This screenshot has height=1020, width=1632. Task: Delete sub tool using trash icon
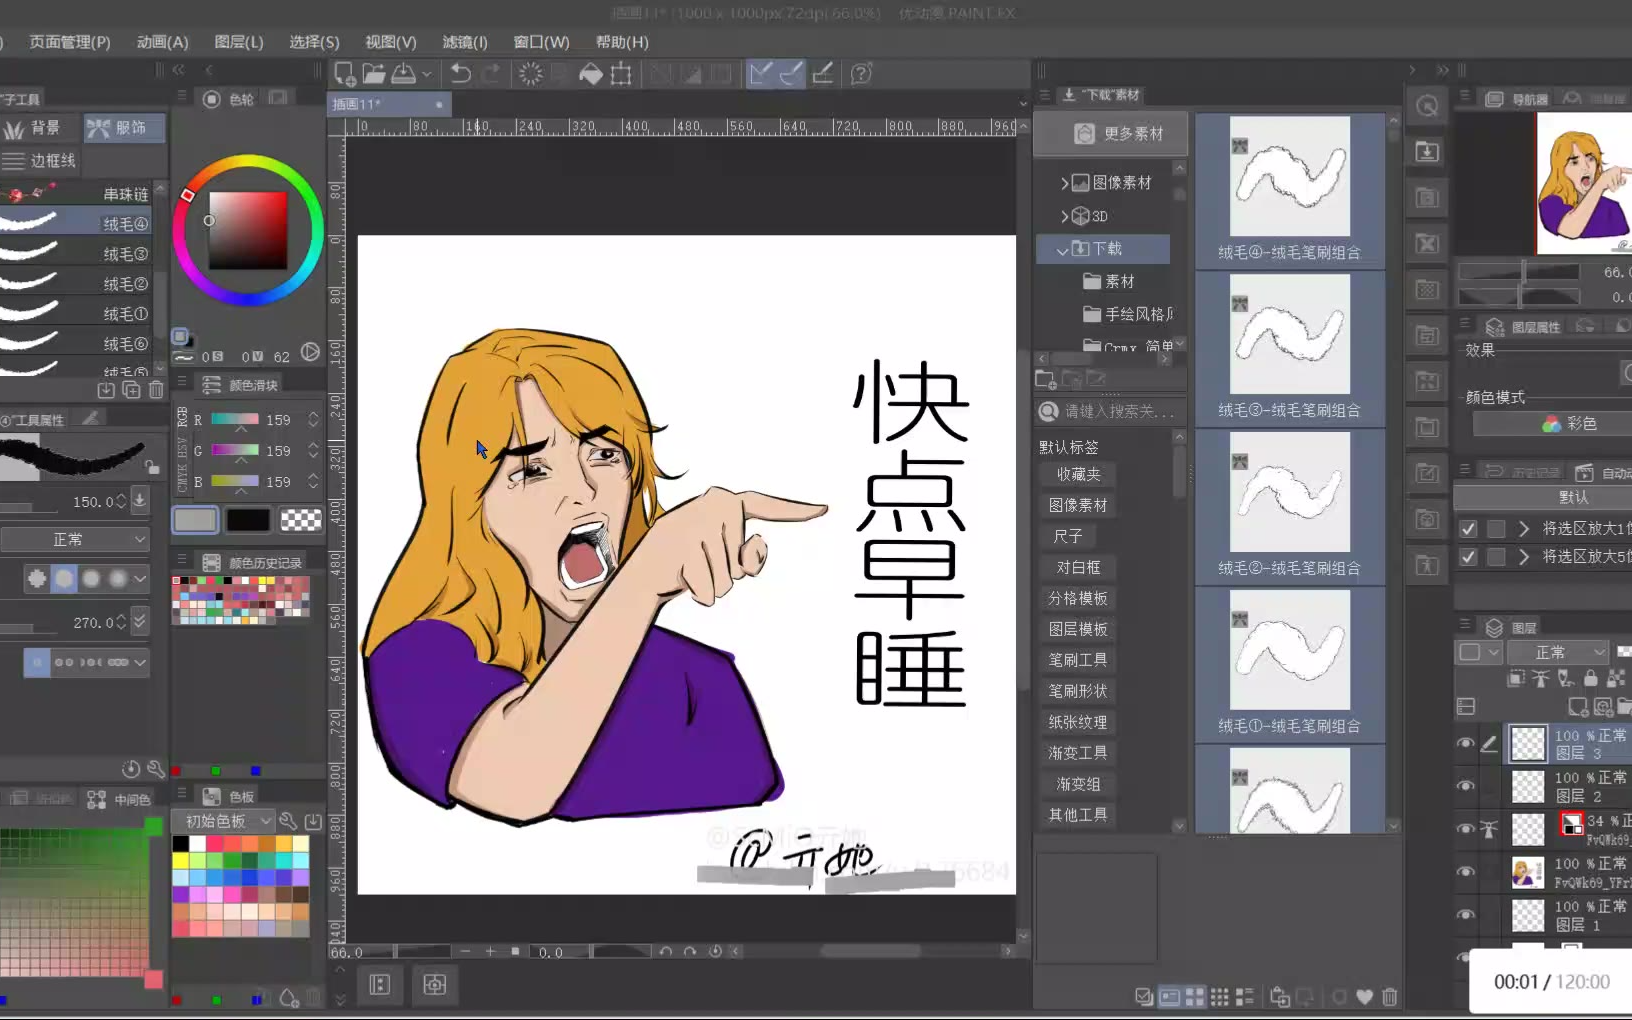[156, 390]
